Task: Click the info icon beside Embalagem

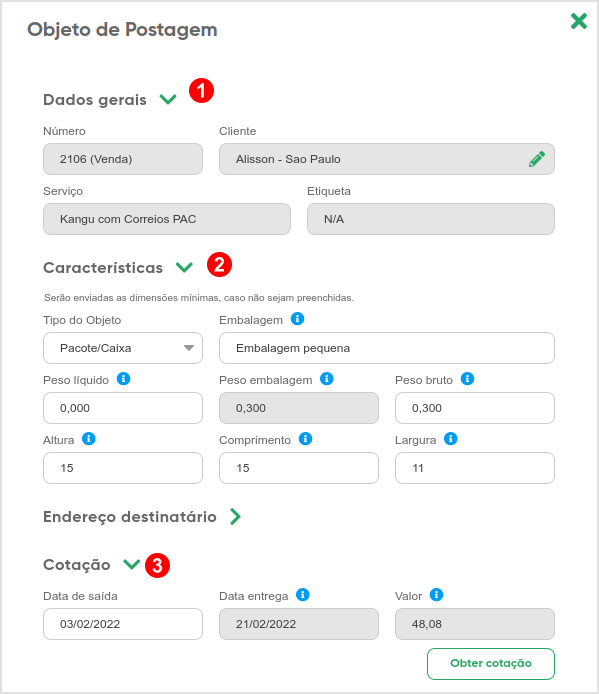Action: 298,319
